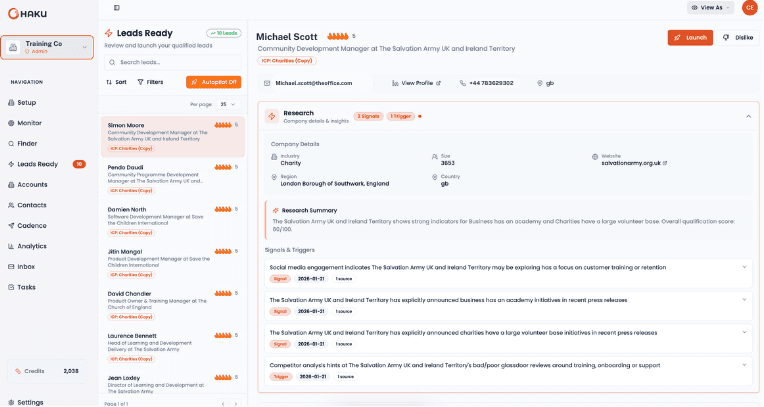
Task: Click 1 source tag on social media signal
Action: tap(344, 279)
